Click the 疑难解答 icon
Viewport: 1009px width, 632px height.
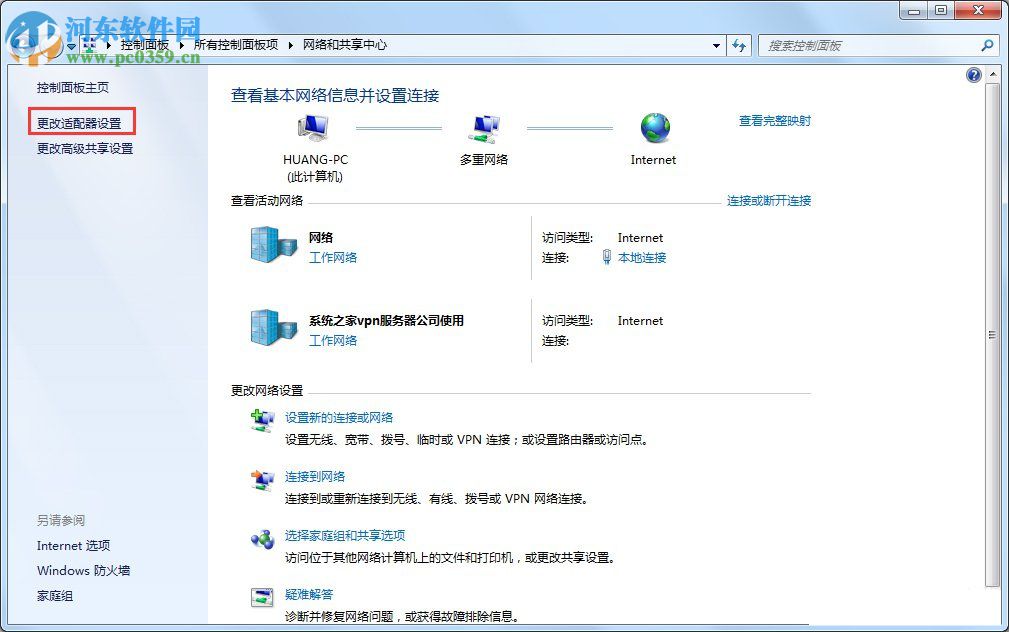(x=262, y=596)
